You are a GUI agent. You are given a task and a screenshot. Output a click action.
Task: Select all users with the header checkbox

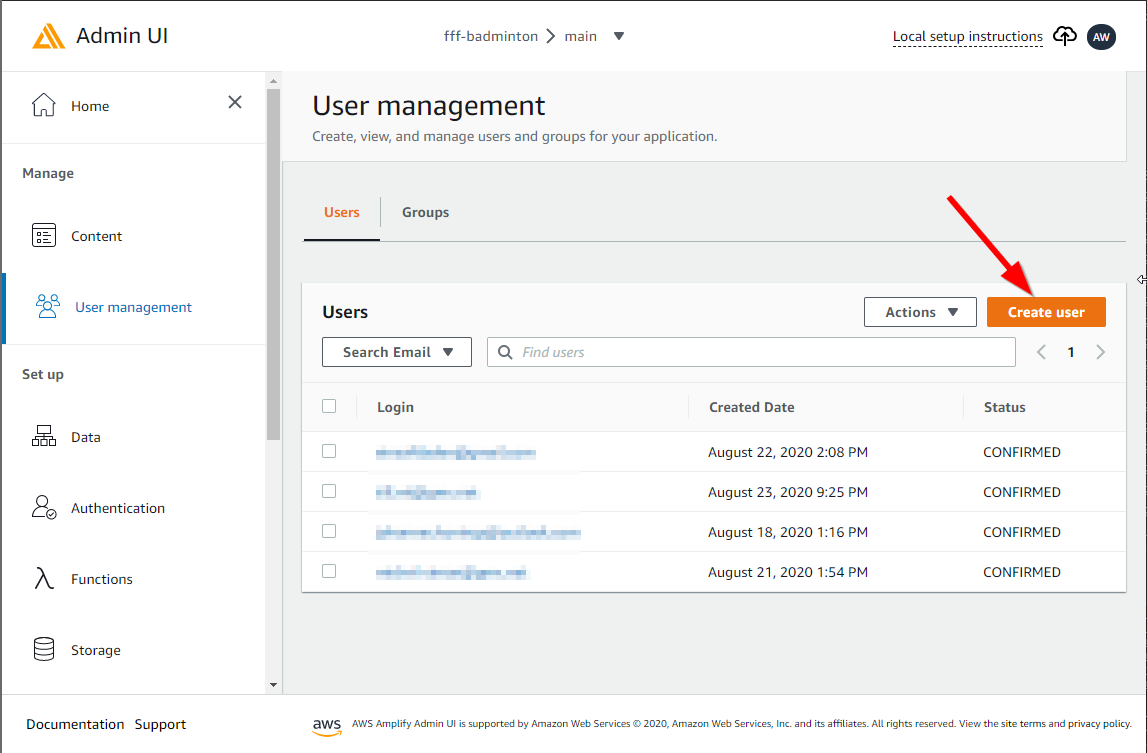tap(329, 407)
